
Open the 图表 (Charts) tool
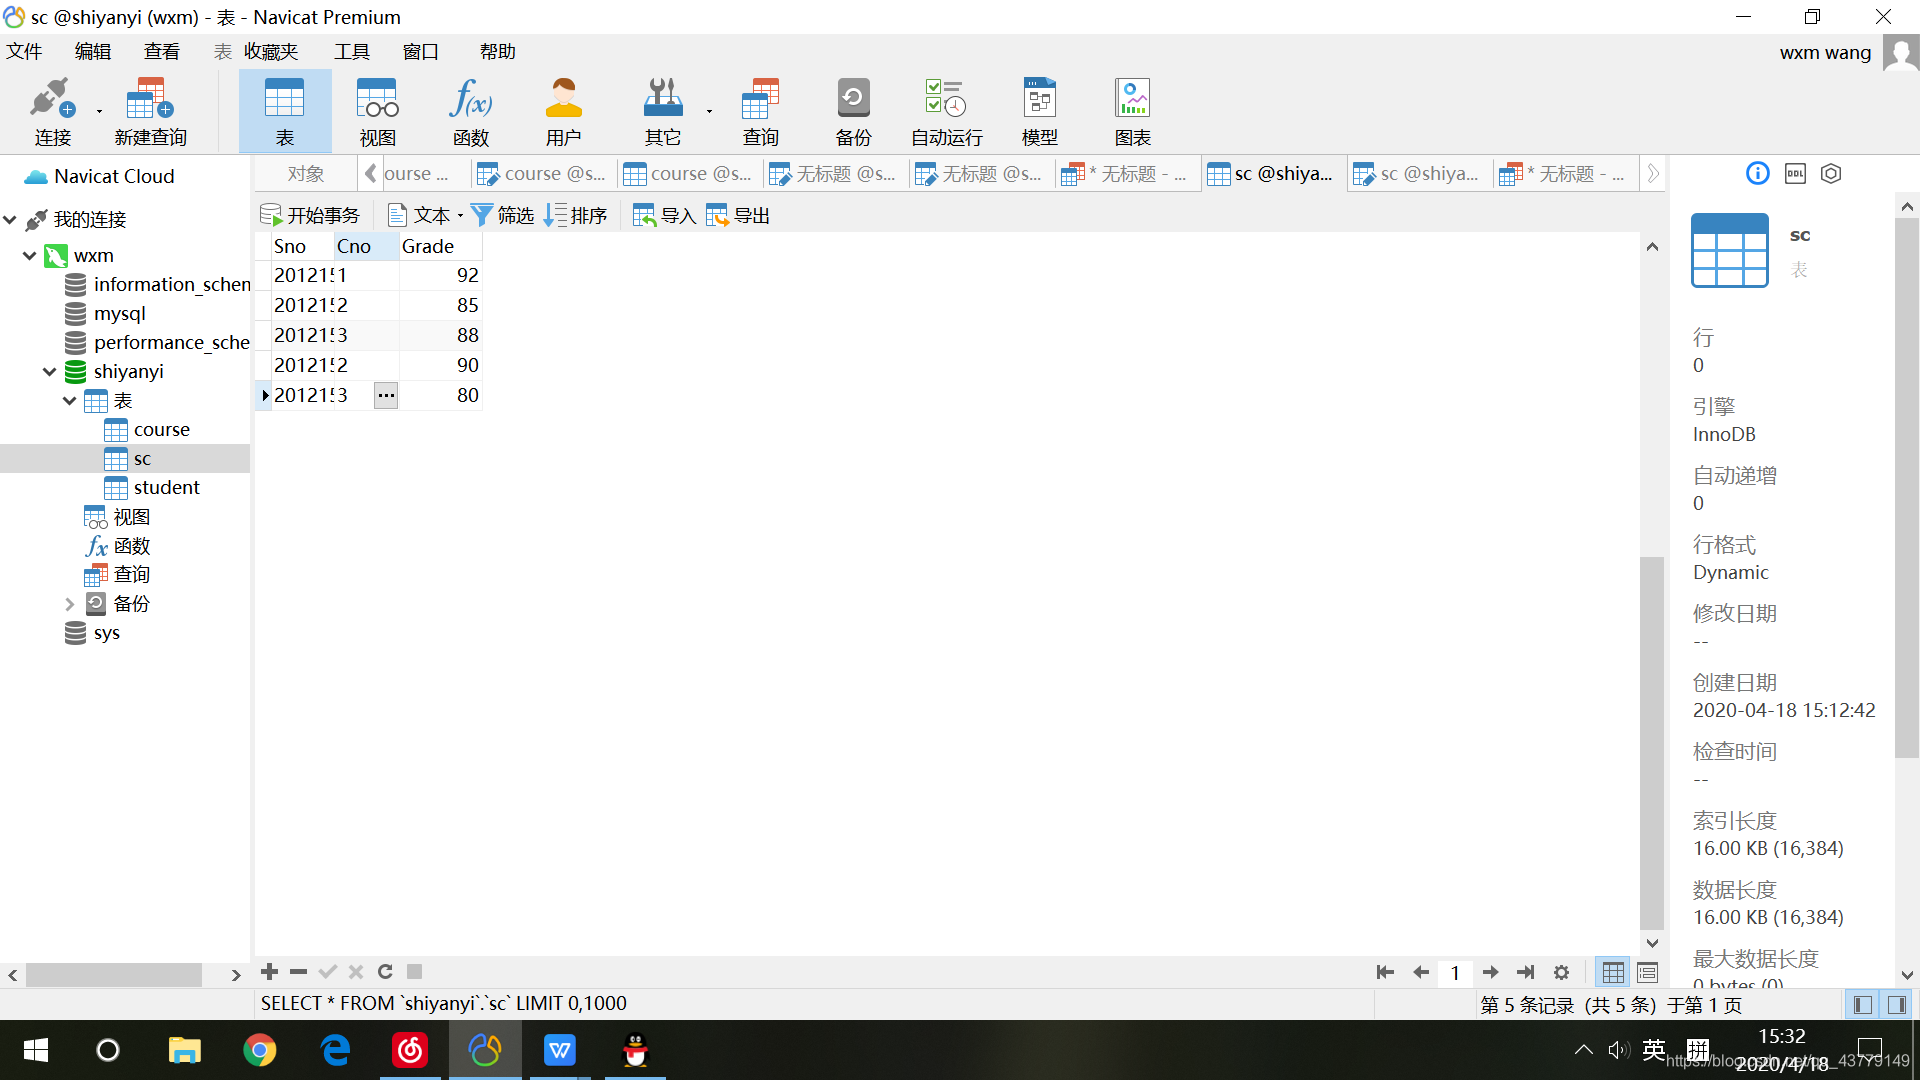pos(1132,110)
